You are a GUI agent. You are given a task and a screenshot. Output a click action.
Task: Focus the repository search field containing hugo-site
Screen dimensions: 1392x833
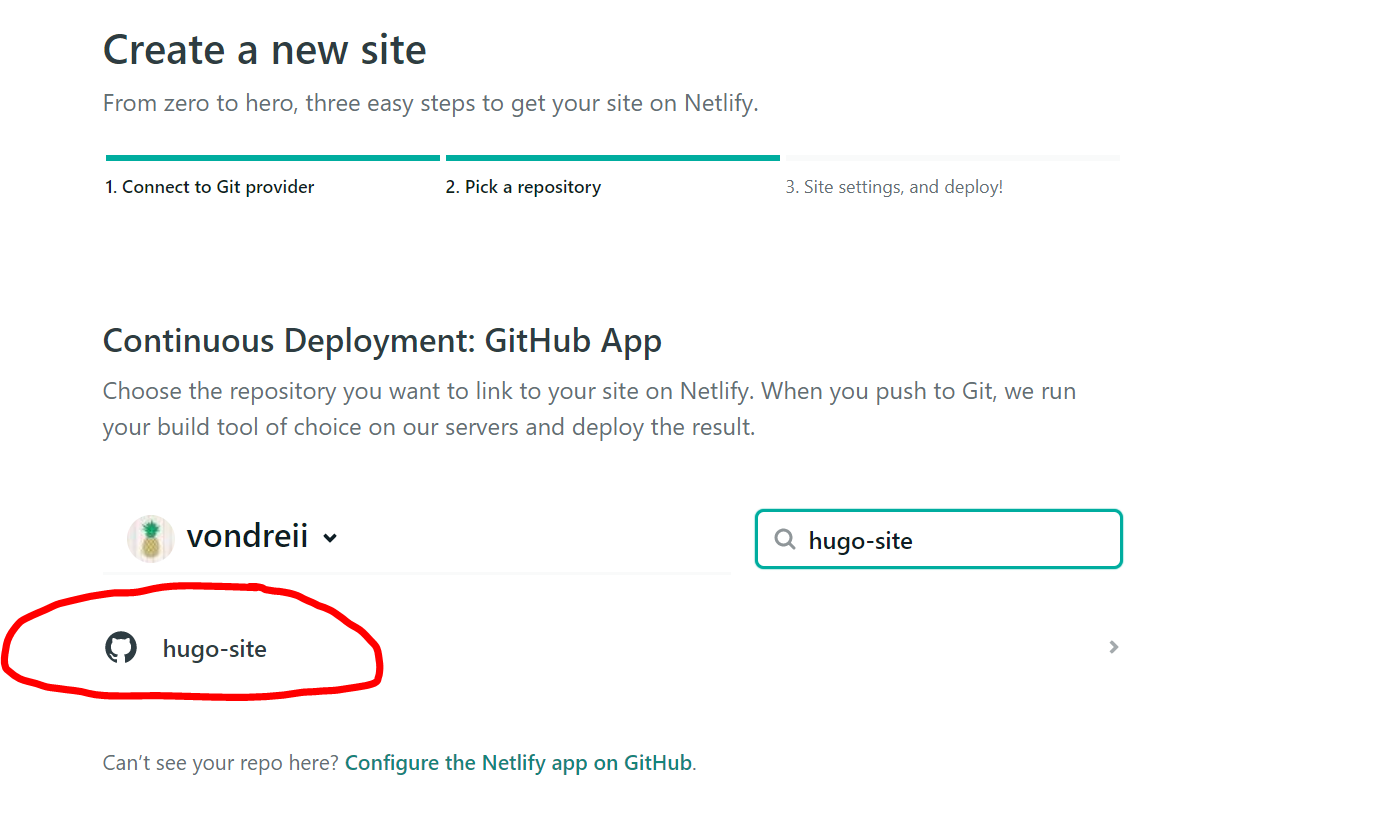[939, 540]
